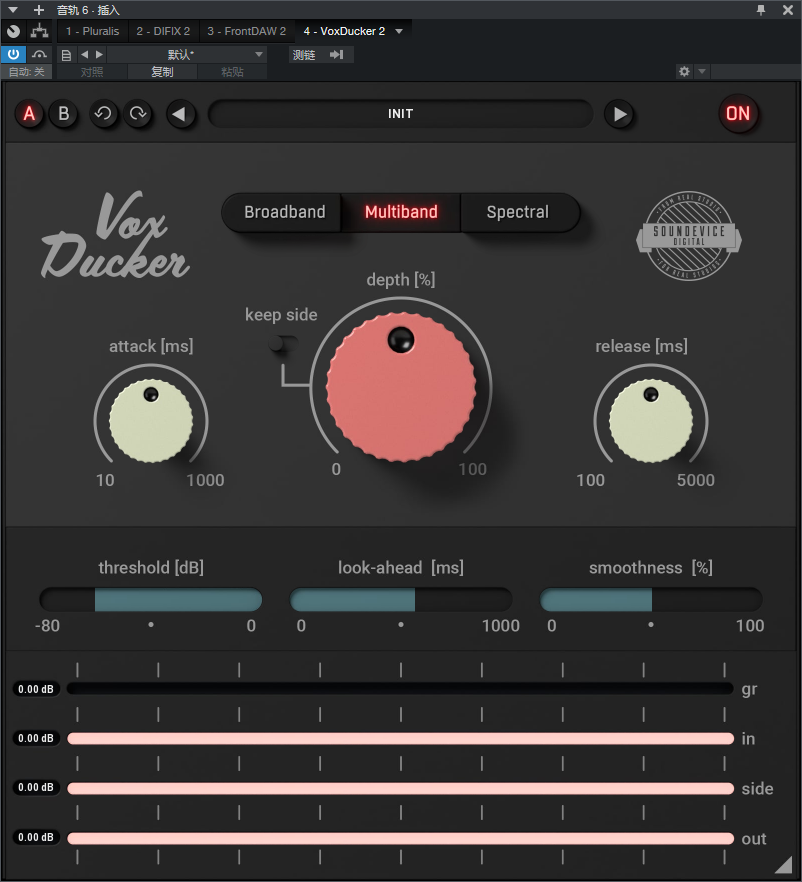Expand the dropdown beside the gear

(702, 71)
